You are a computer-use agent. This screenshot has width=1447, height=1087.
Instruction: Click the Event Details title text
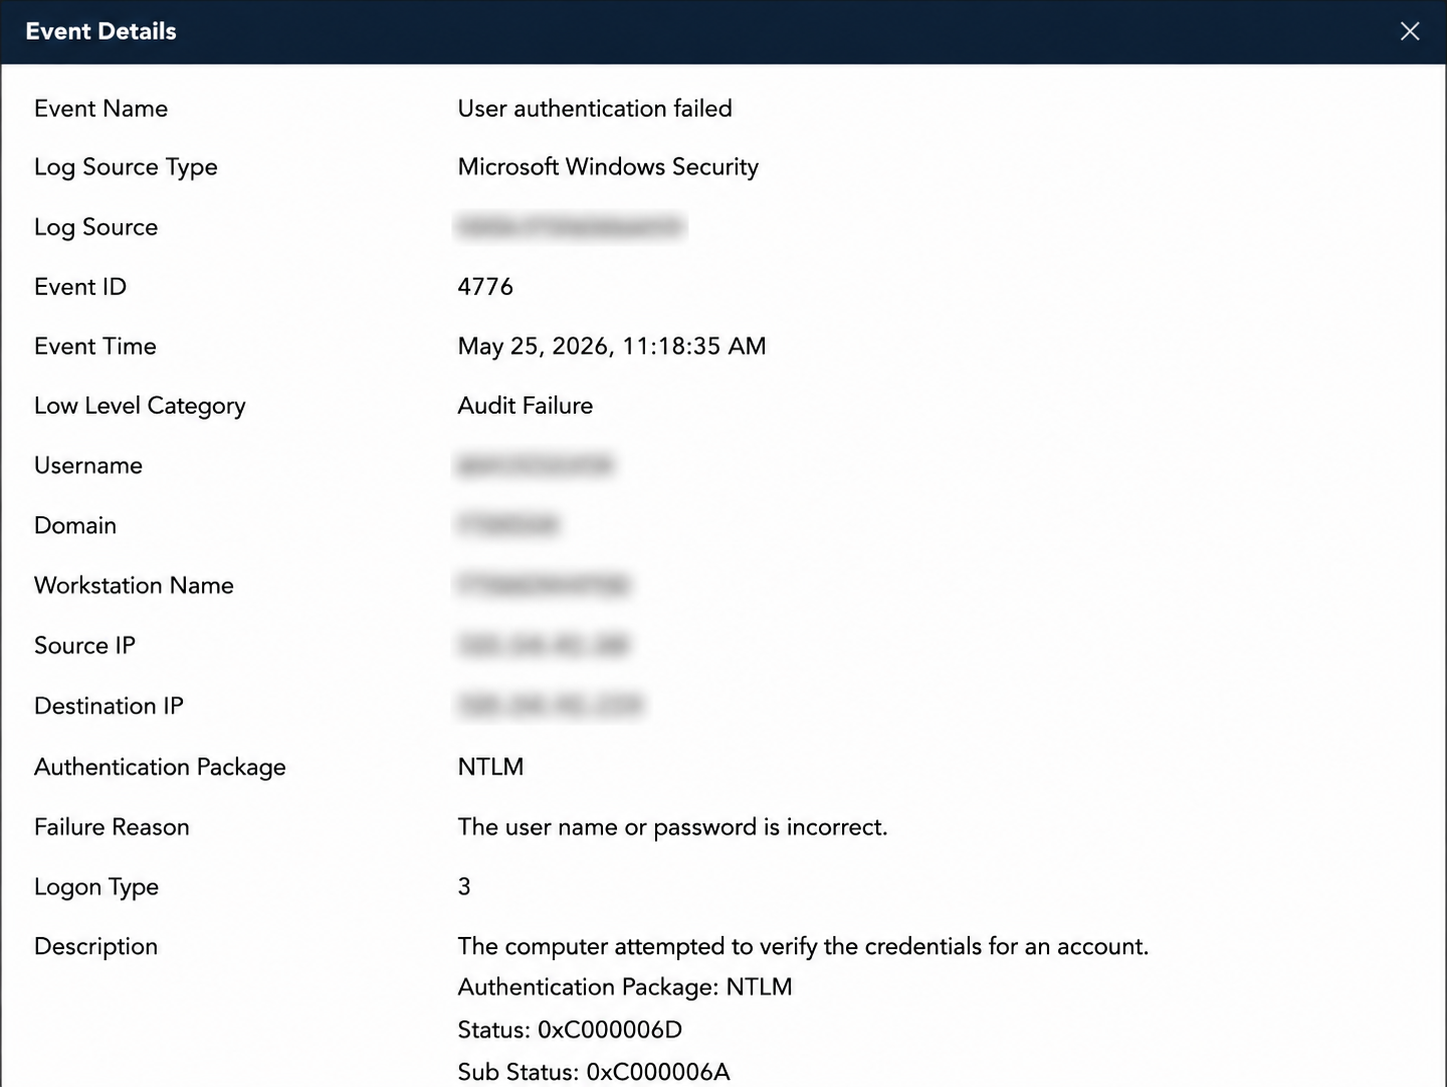101,31
